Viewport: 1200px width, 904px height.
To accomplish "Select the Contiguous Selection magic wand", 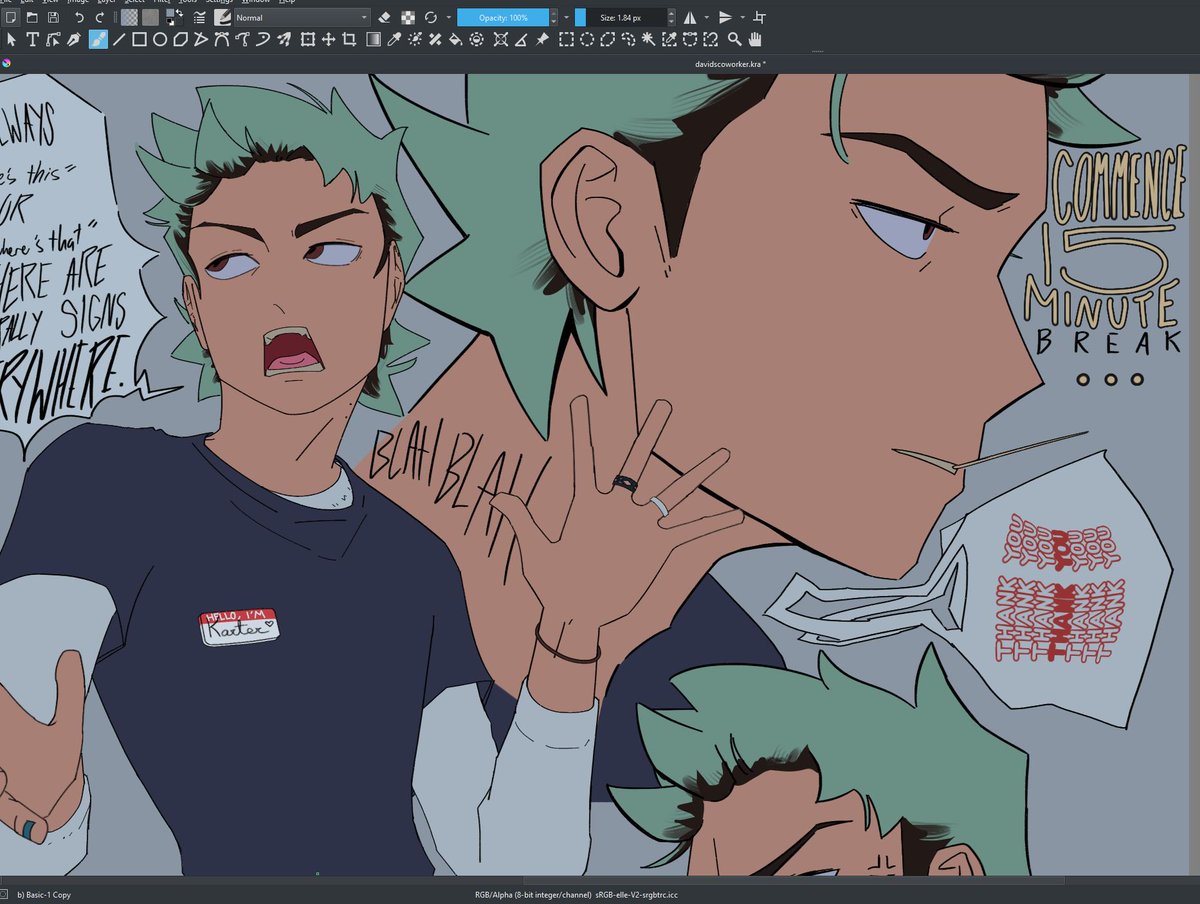I will click(648, 40).
